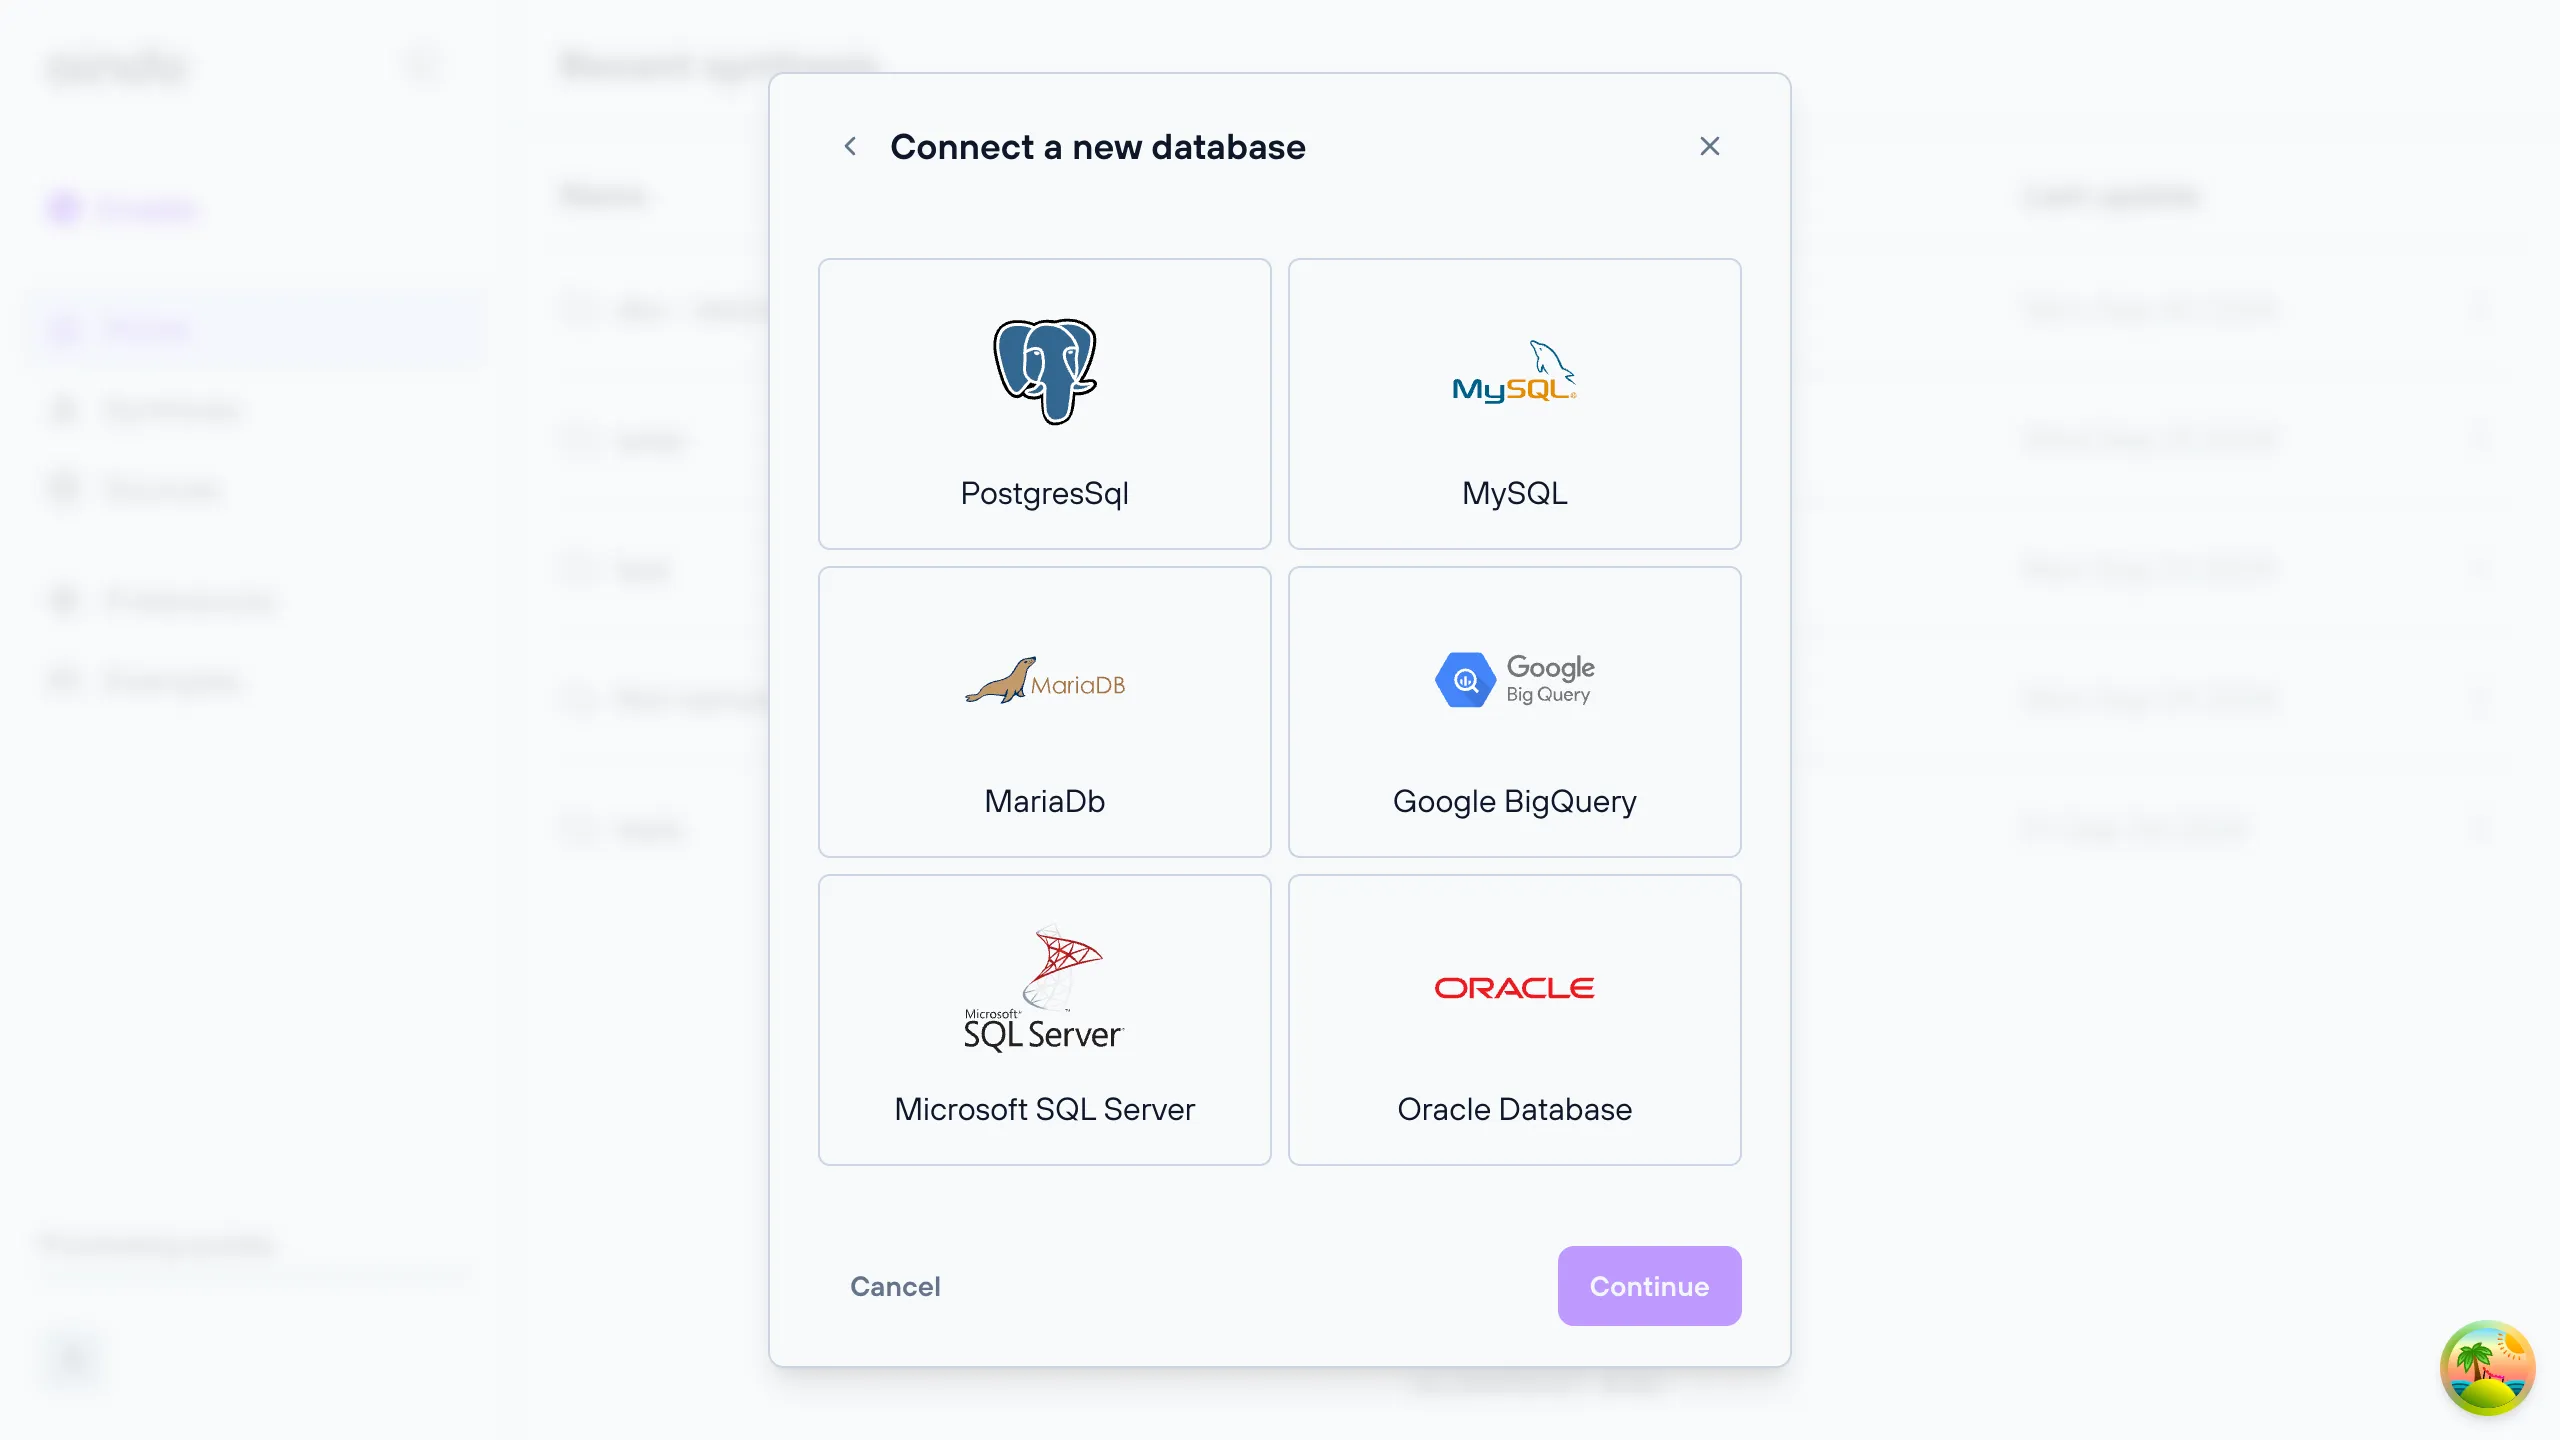Close the connect database dialog
Screen dimensions: 2560x1440
(x=1709, y=146)
